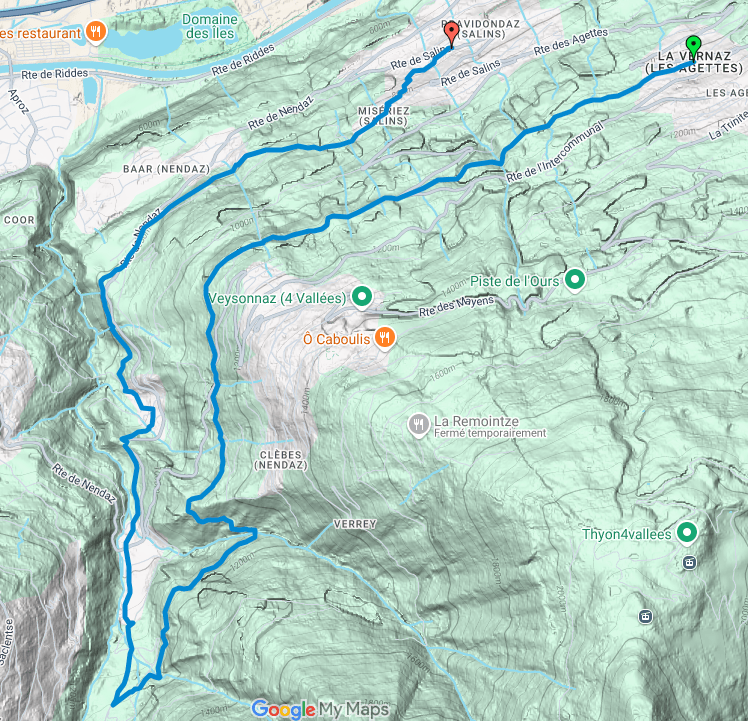
Task: Click the Piste de l'Ours green marker
Action: click(x=575, y=280)
